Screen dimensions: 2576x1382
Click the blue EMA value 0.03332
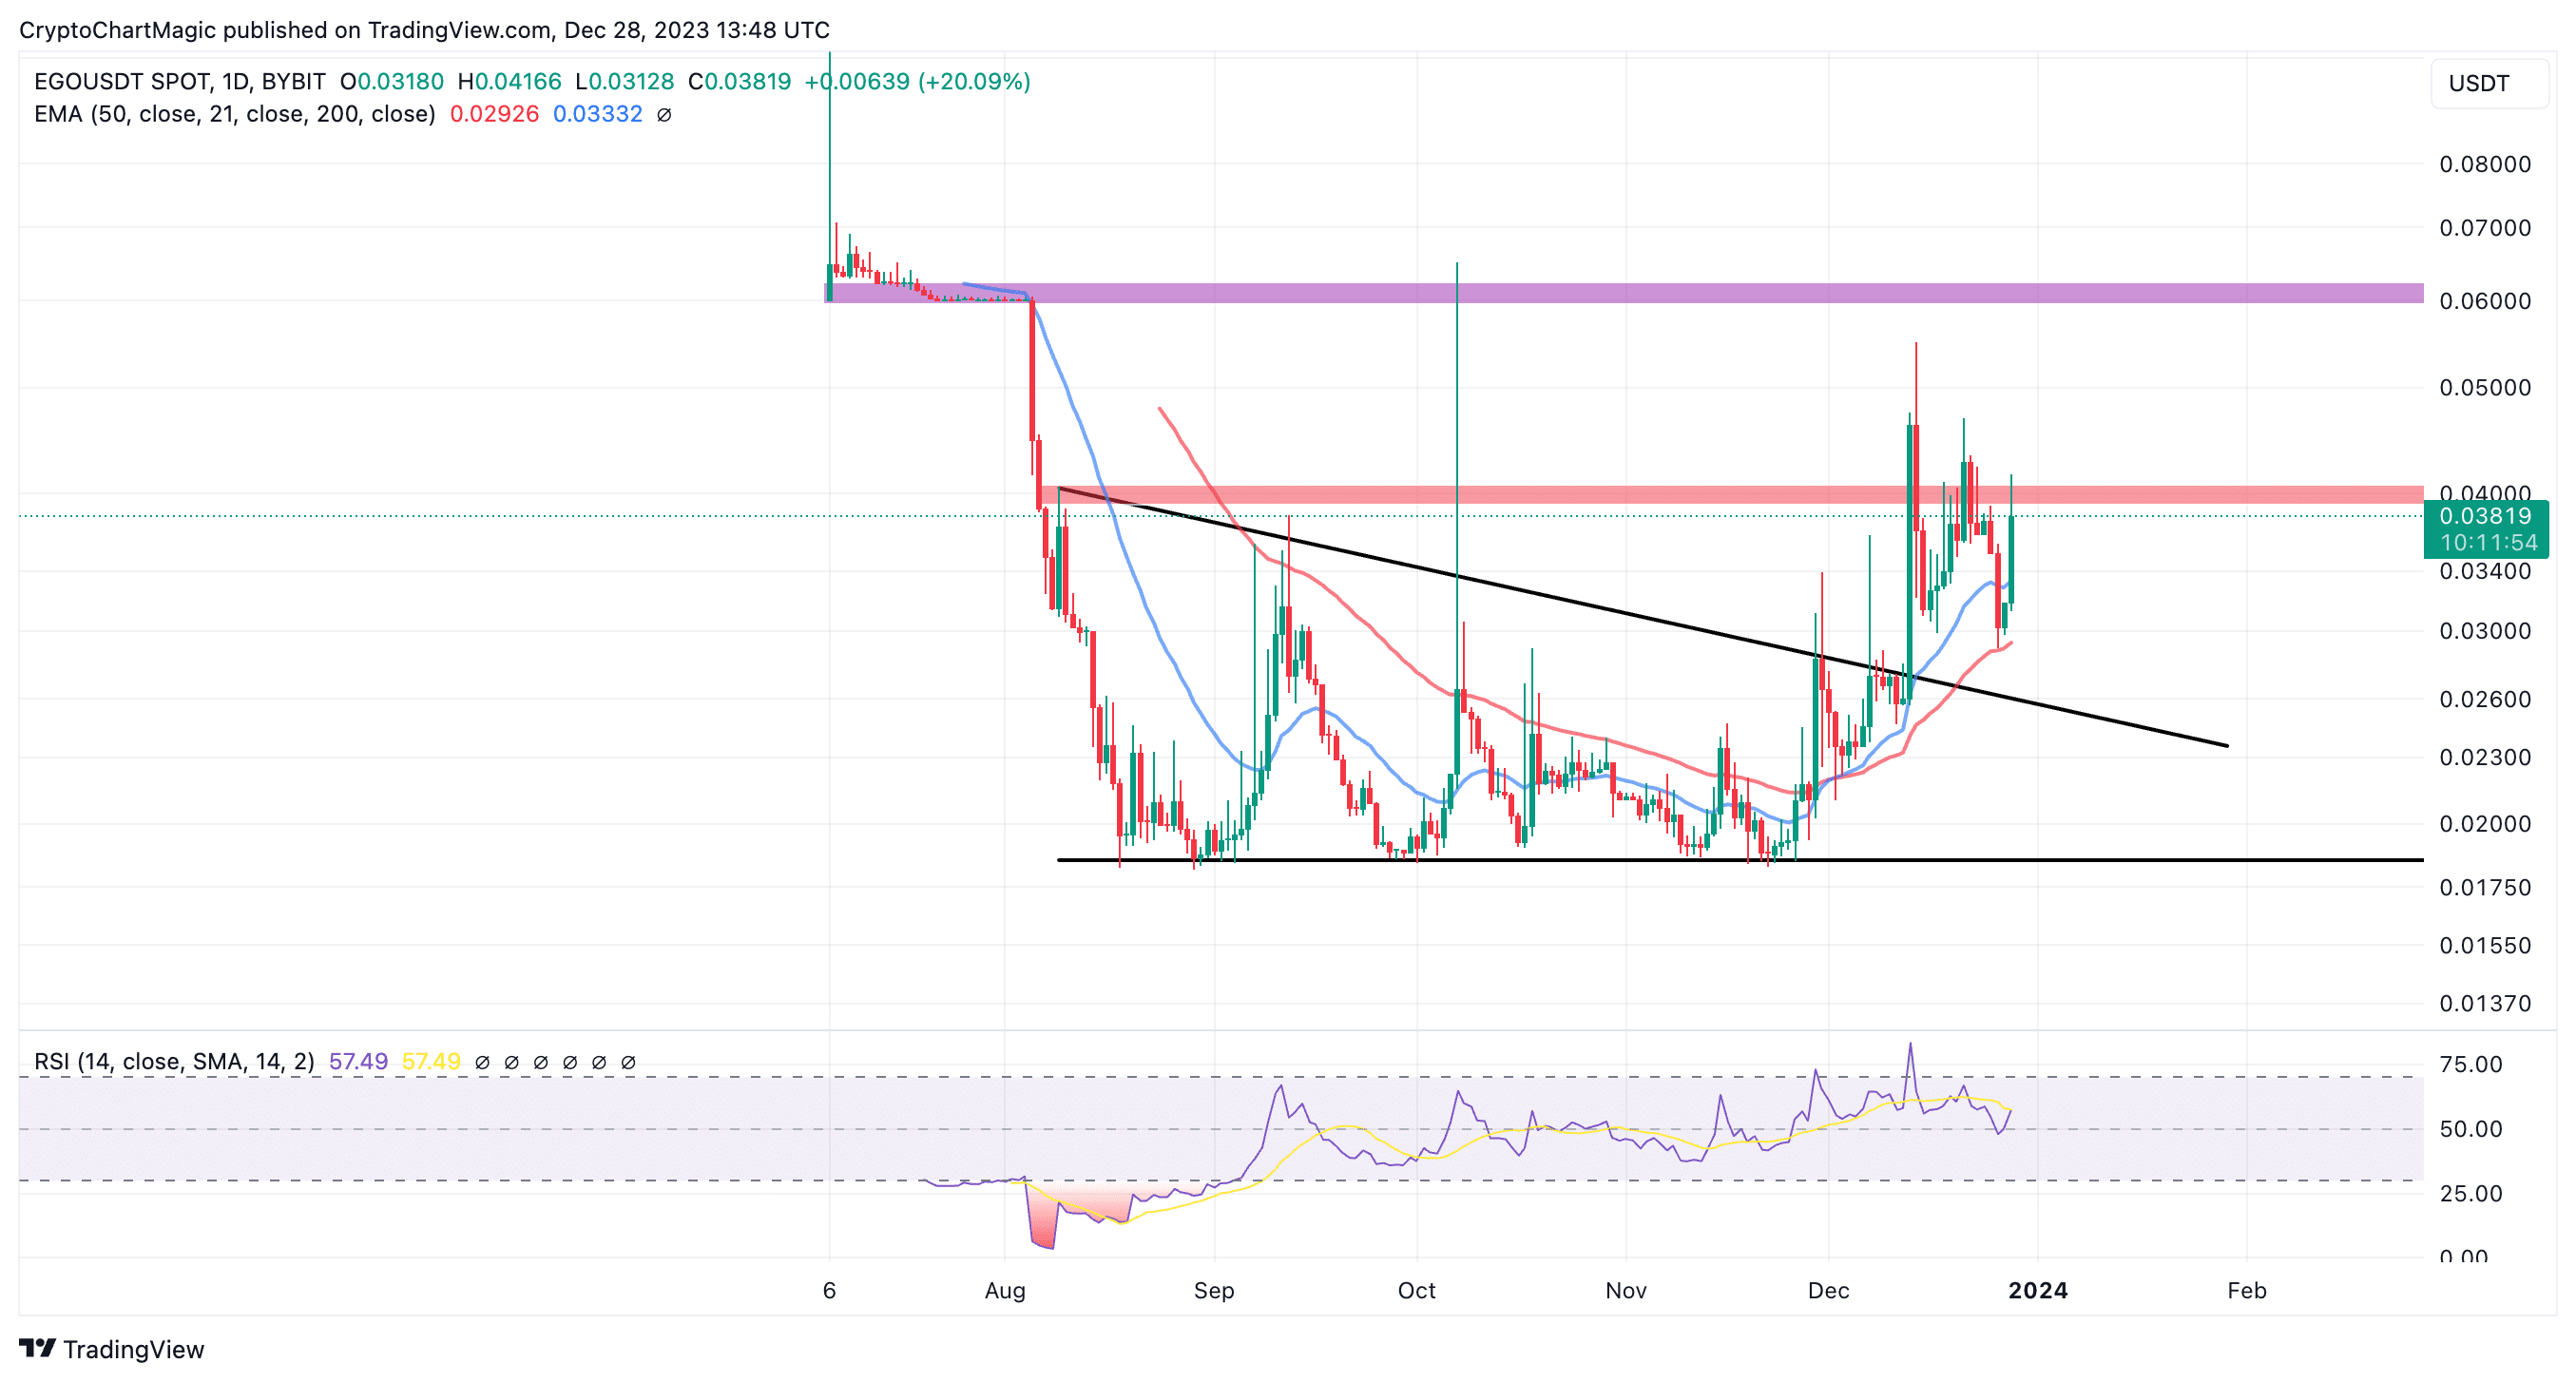click(597, 114)
